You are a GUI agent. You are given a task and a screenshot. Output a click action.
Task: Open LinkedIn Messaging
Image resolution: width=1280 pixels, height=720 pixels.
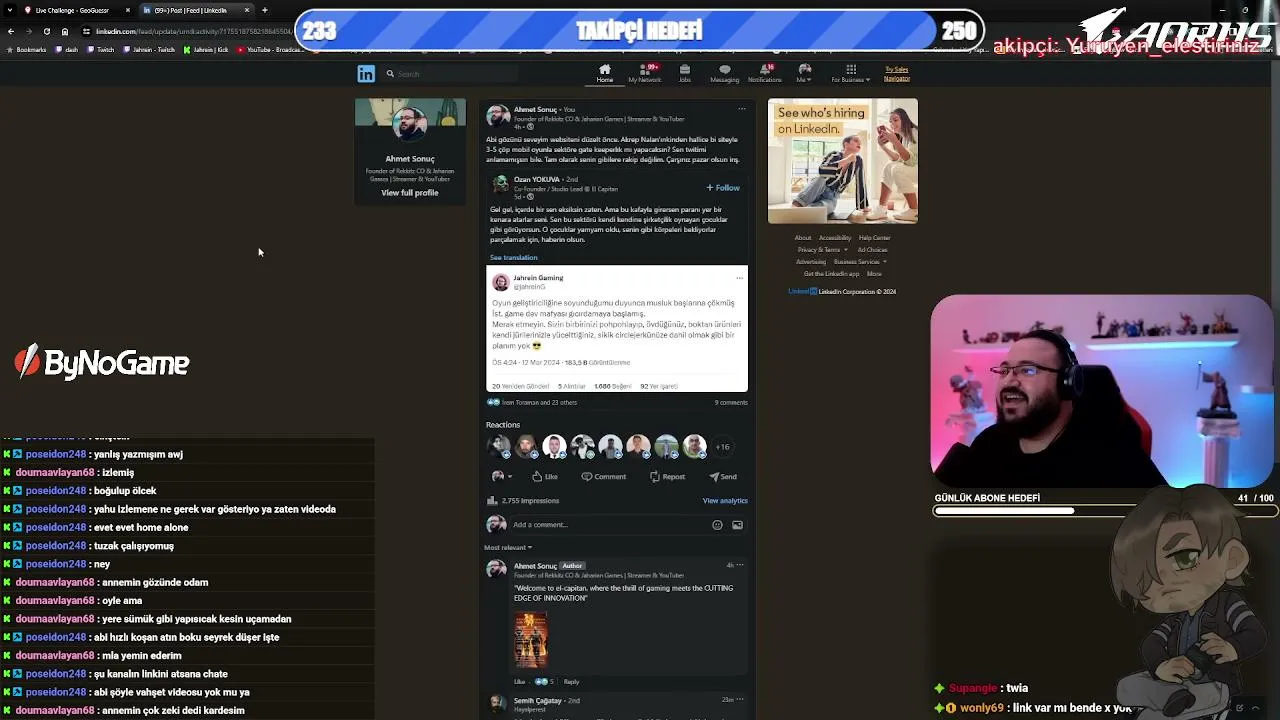pos(724,73)
